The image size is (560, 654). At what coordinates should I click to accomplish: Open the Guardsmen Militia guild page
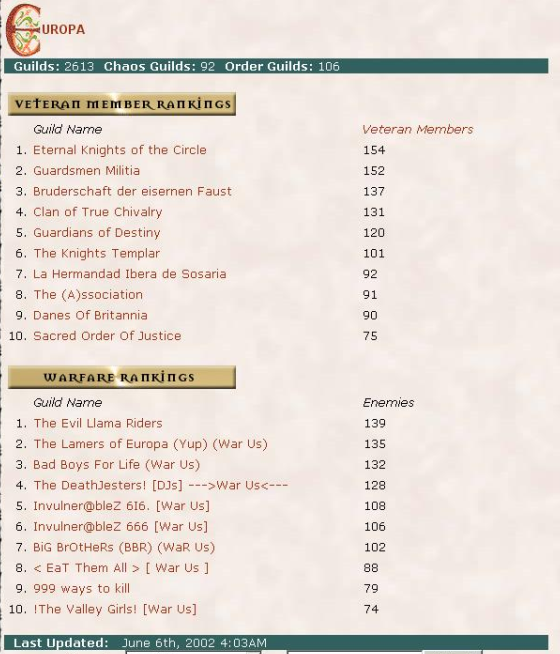click(x=86, y=171)
